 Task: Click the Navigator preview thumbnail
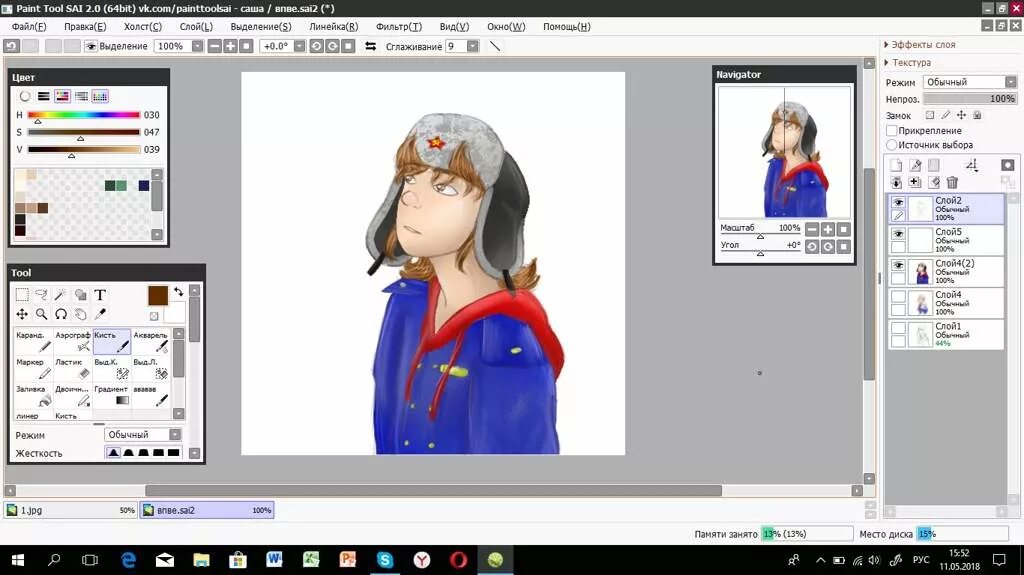[x=784, y=152]
